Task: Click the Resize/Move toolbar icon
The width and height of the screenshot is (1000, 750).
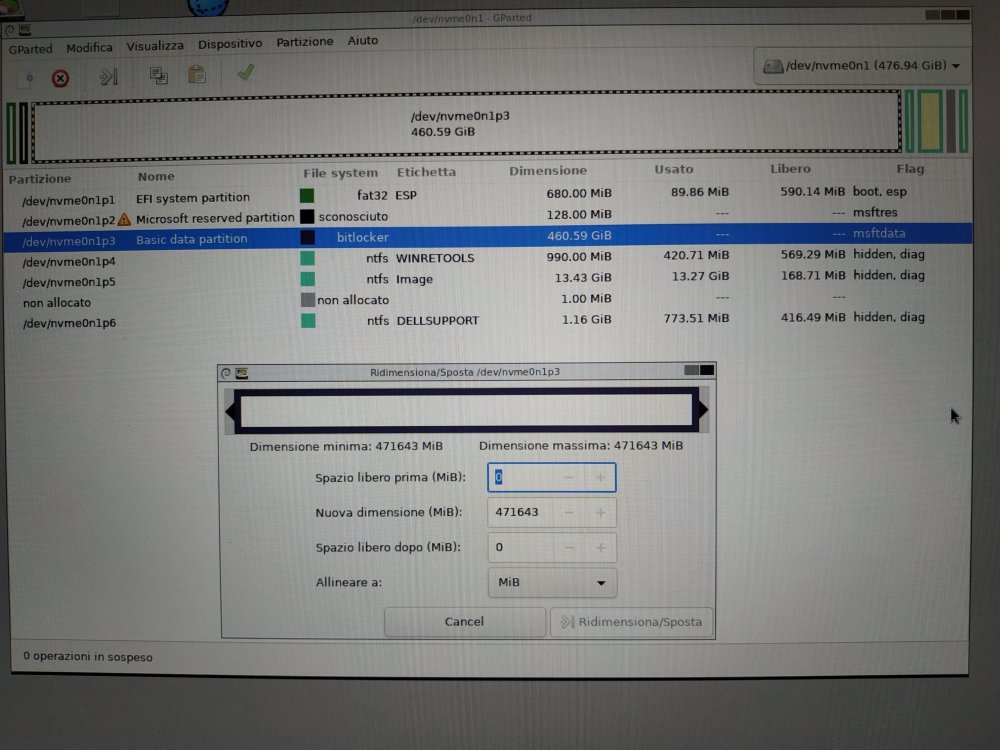Action: point(108,77)
